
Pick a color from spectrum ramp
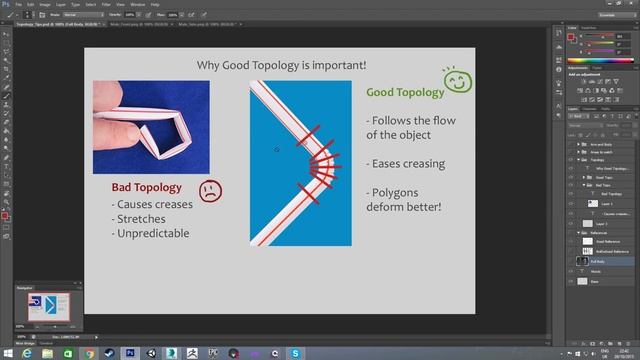[x=600, y=61]
